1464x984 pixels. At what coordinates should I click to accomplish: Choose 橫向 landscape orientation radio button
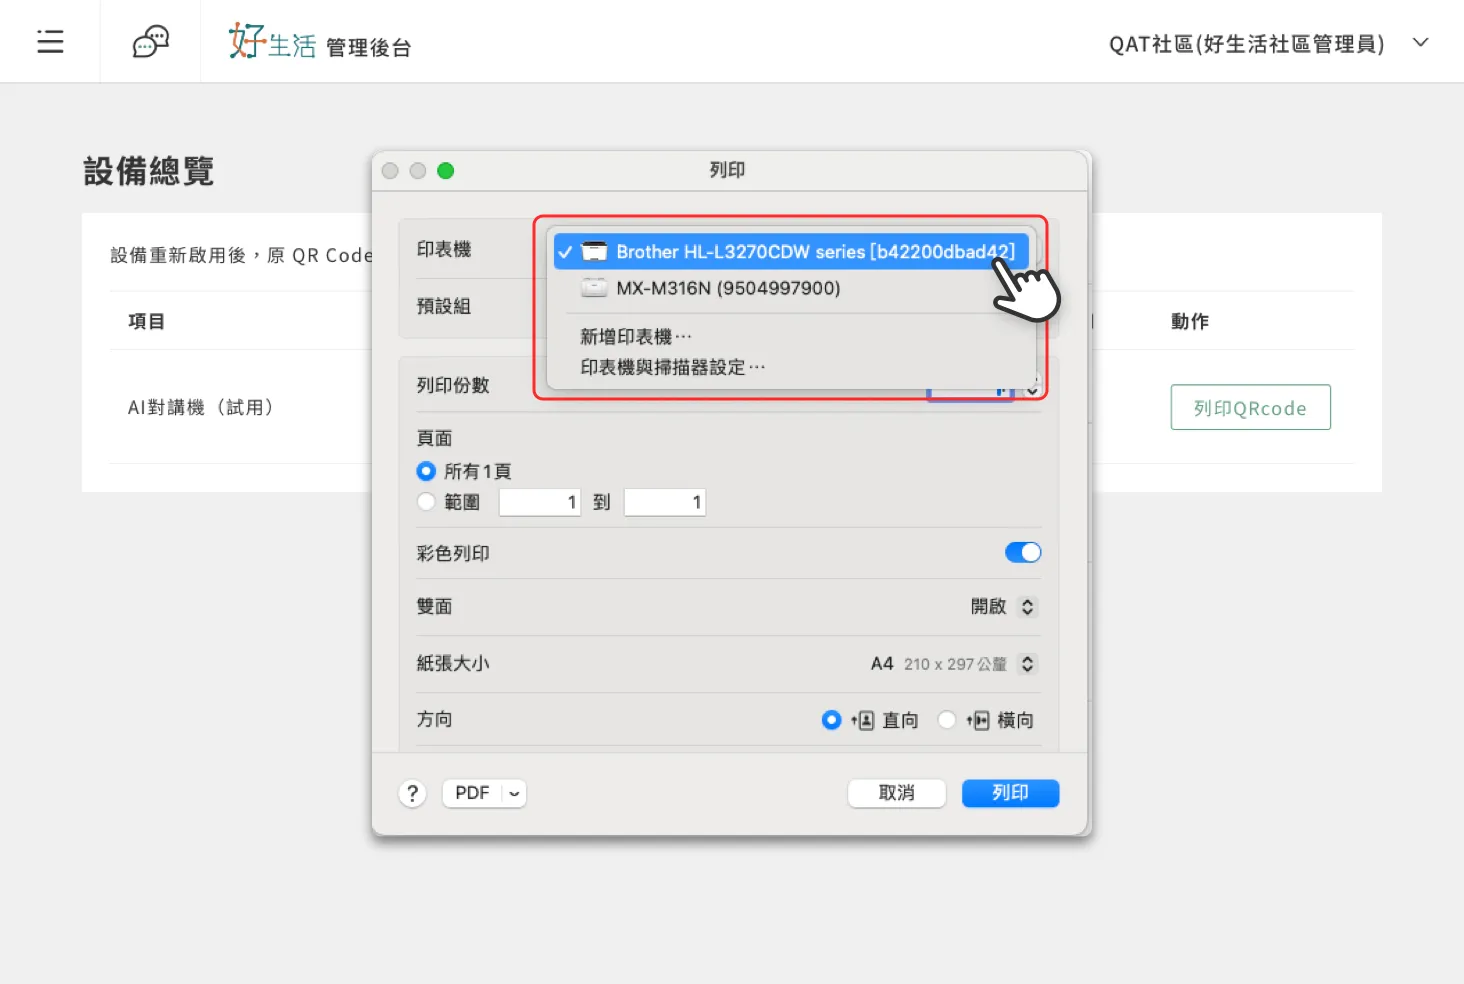pos(946,720)
